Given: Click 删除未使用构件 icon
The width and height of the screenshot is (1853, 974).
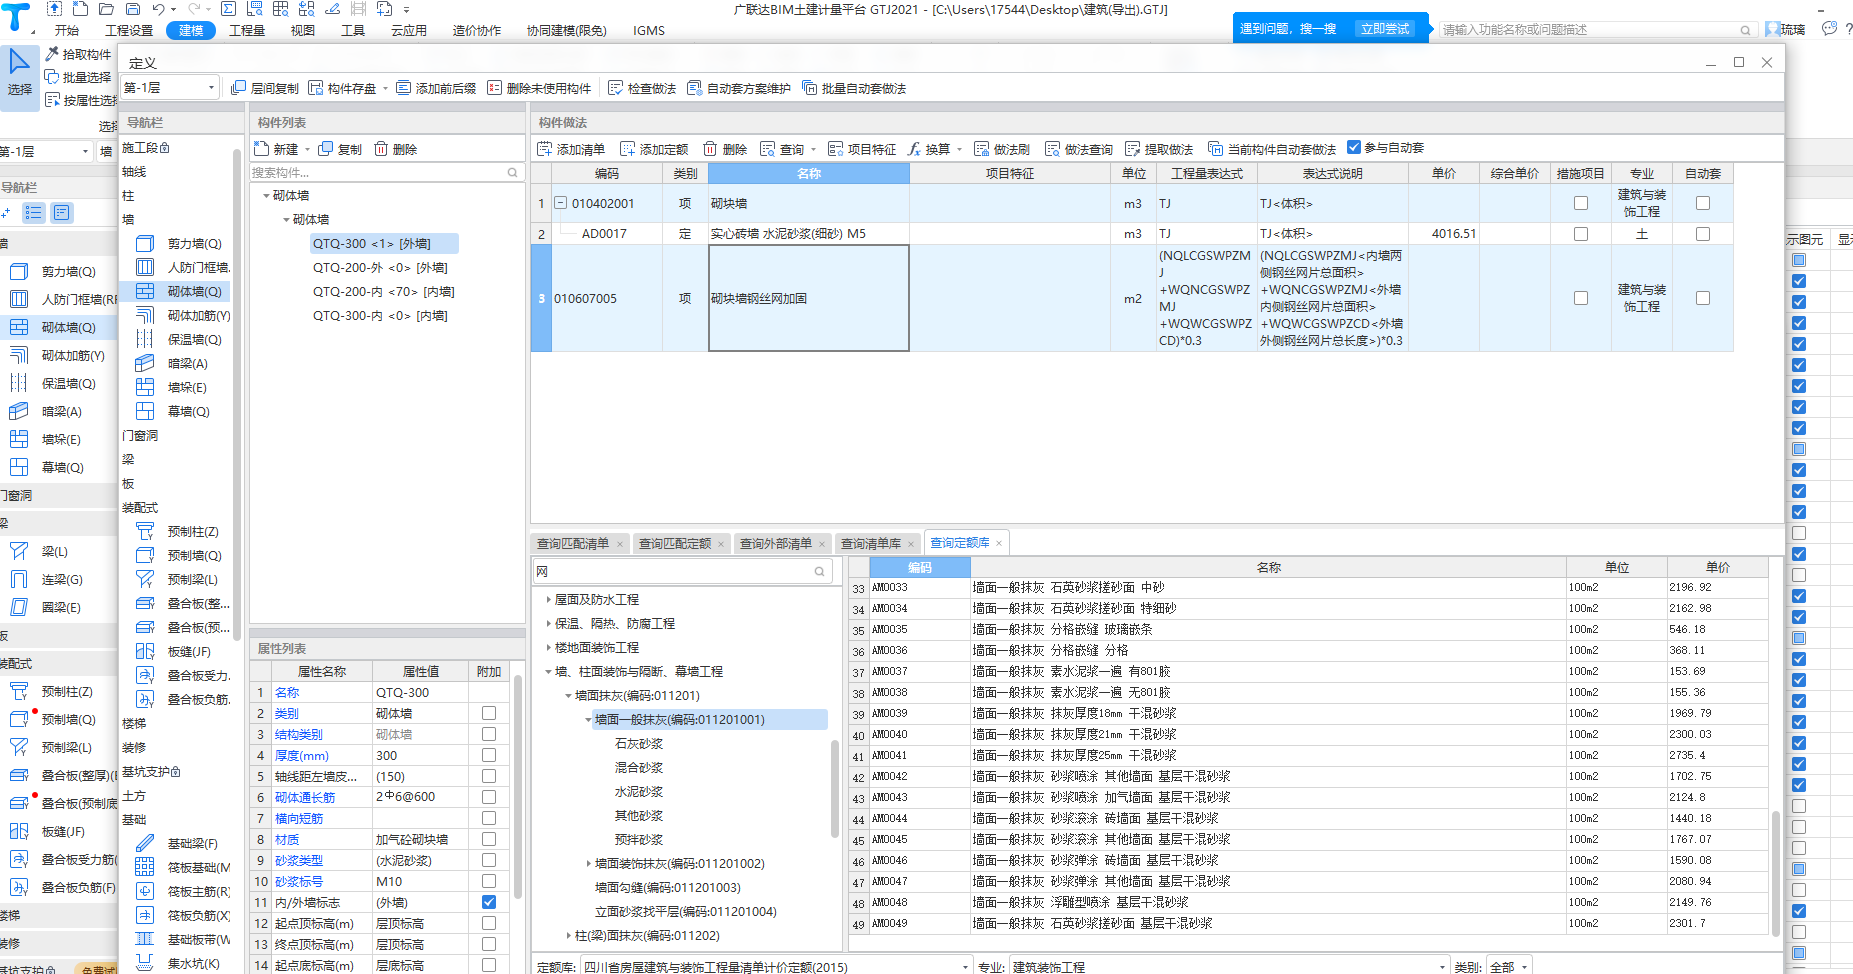Looking at the screenshot, I should pyautogui.click(x=494, y=88).
